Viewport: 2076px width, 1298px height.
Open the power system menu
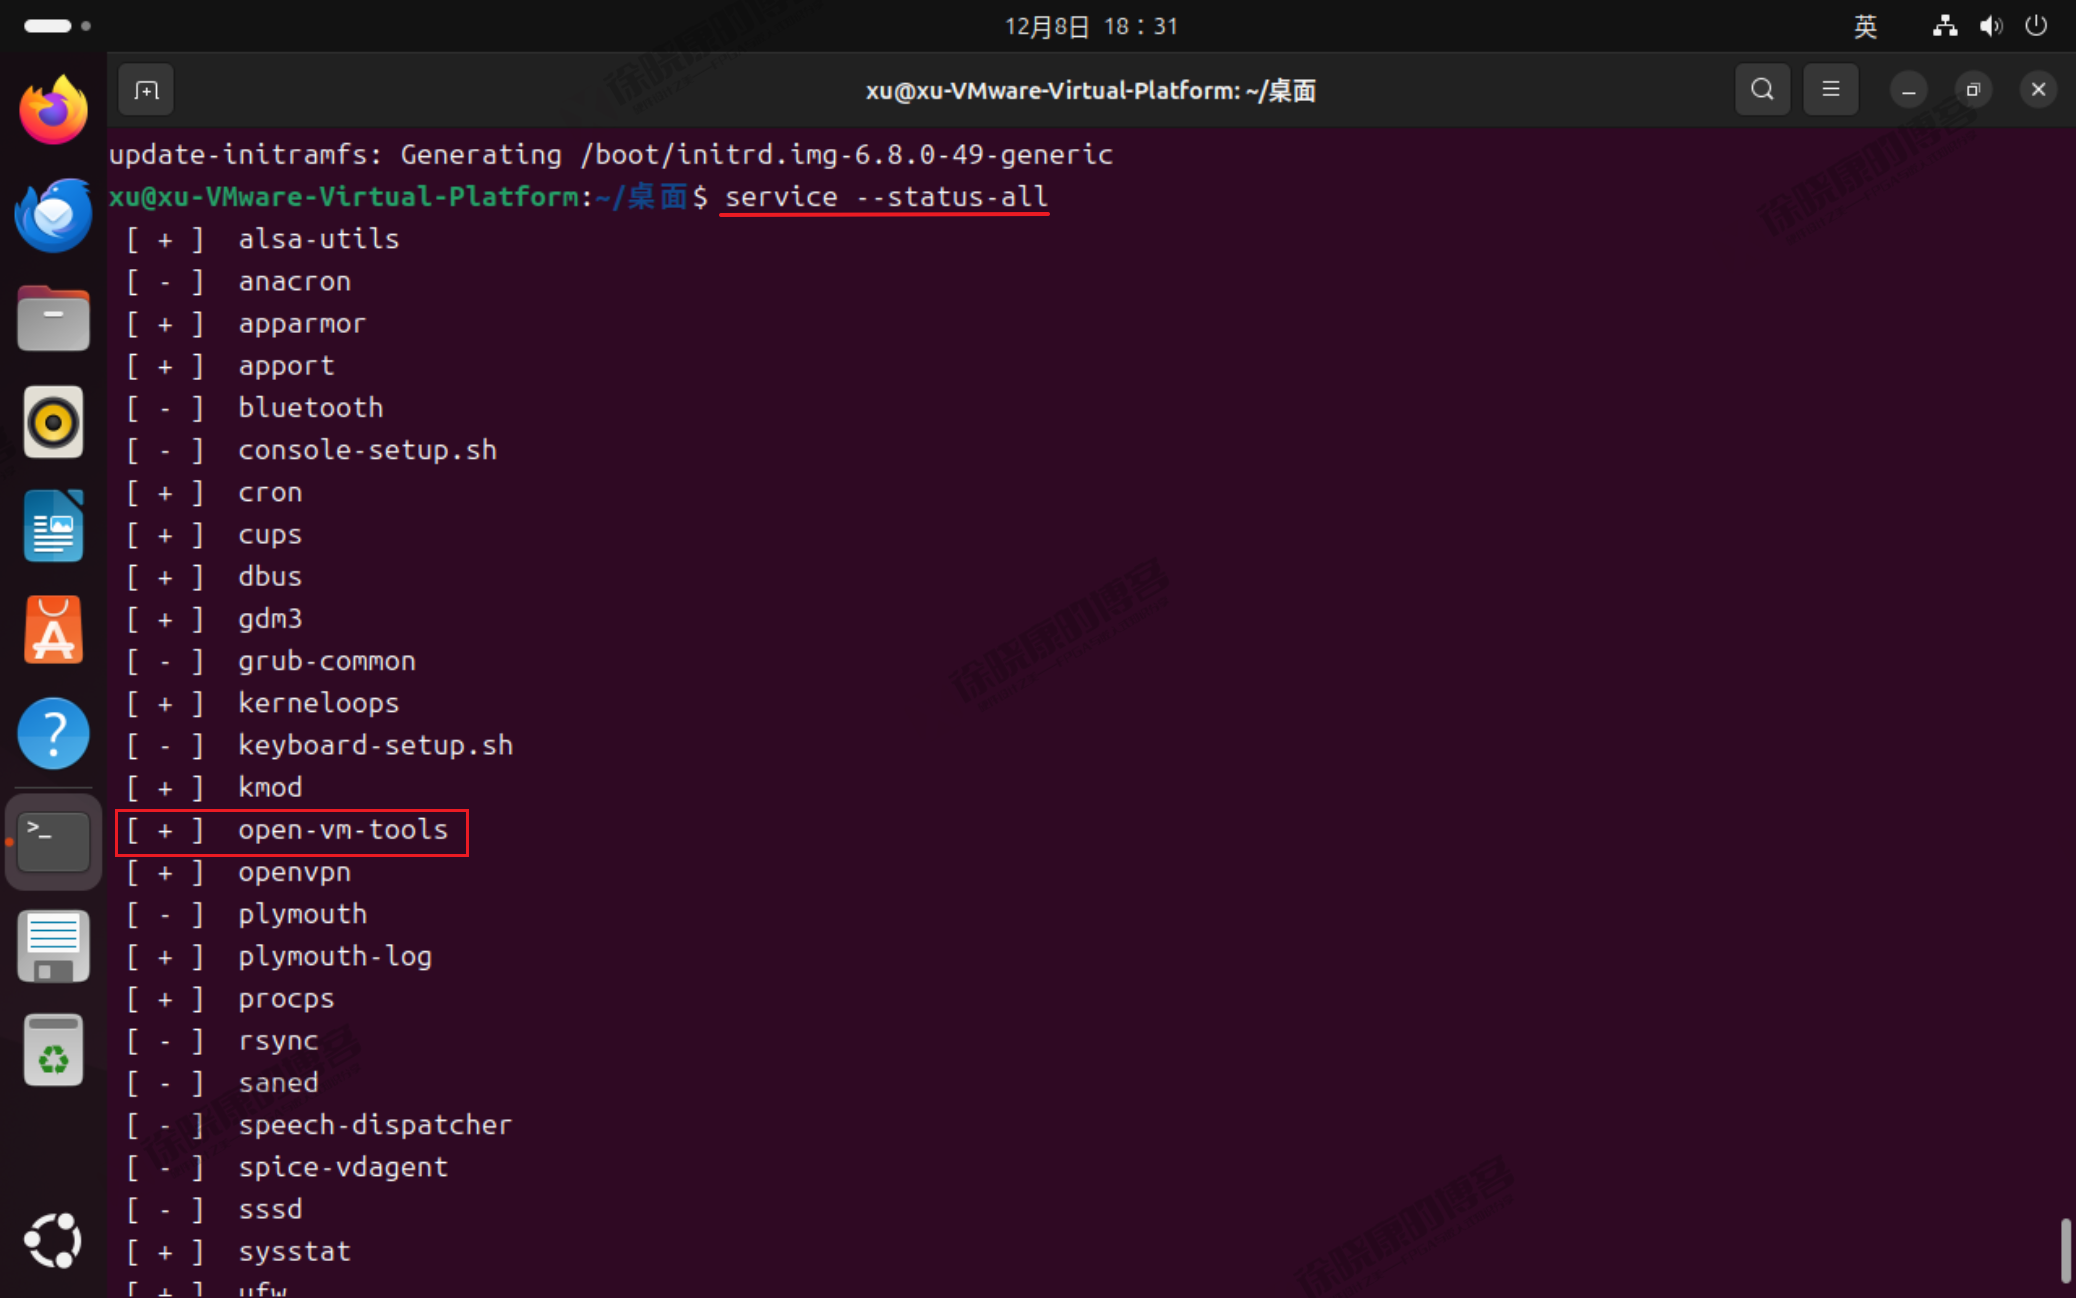[x=2037, y=26]
